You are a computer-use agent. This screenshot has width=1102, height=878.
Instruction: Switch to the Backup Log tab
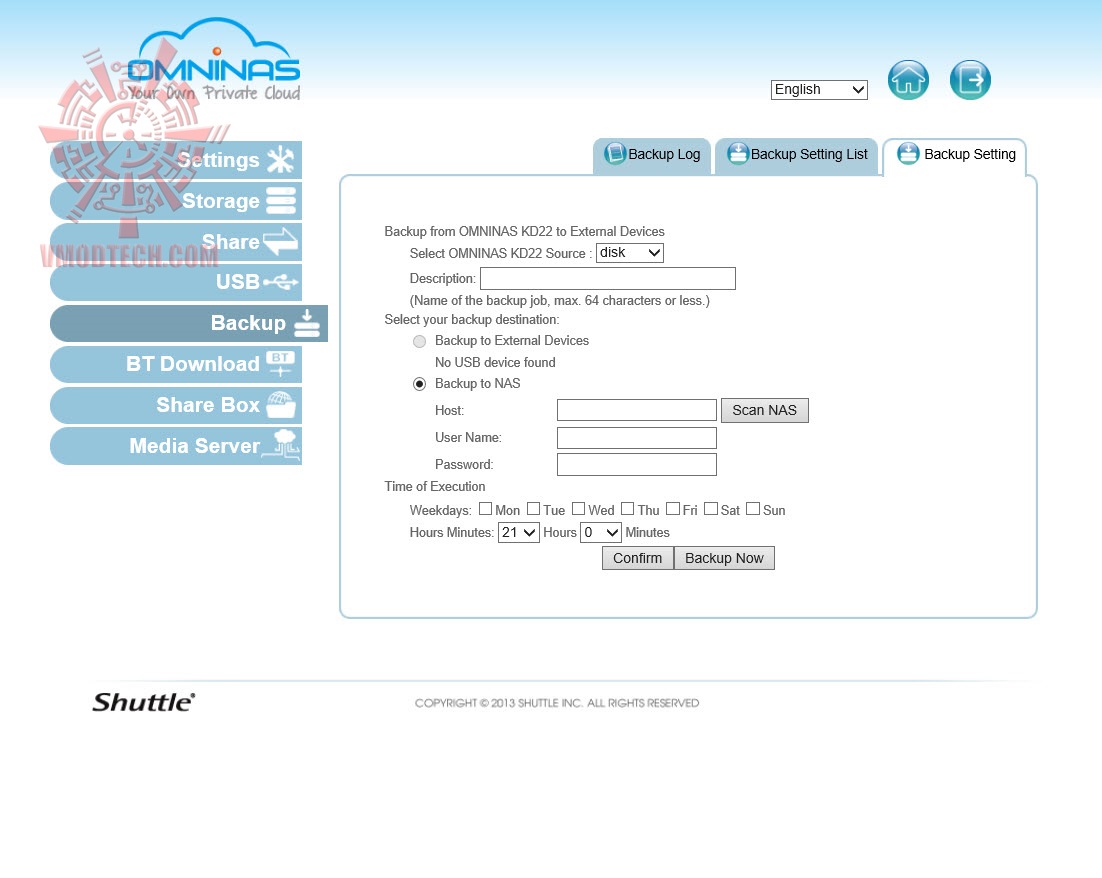point(652,155)
